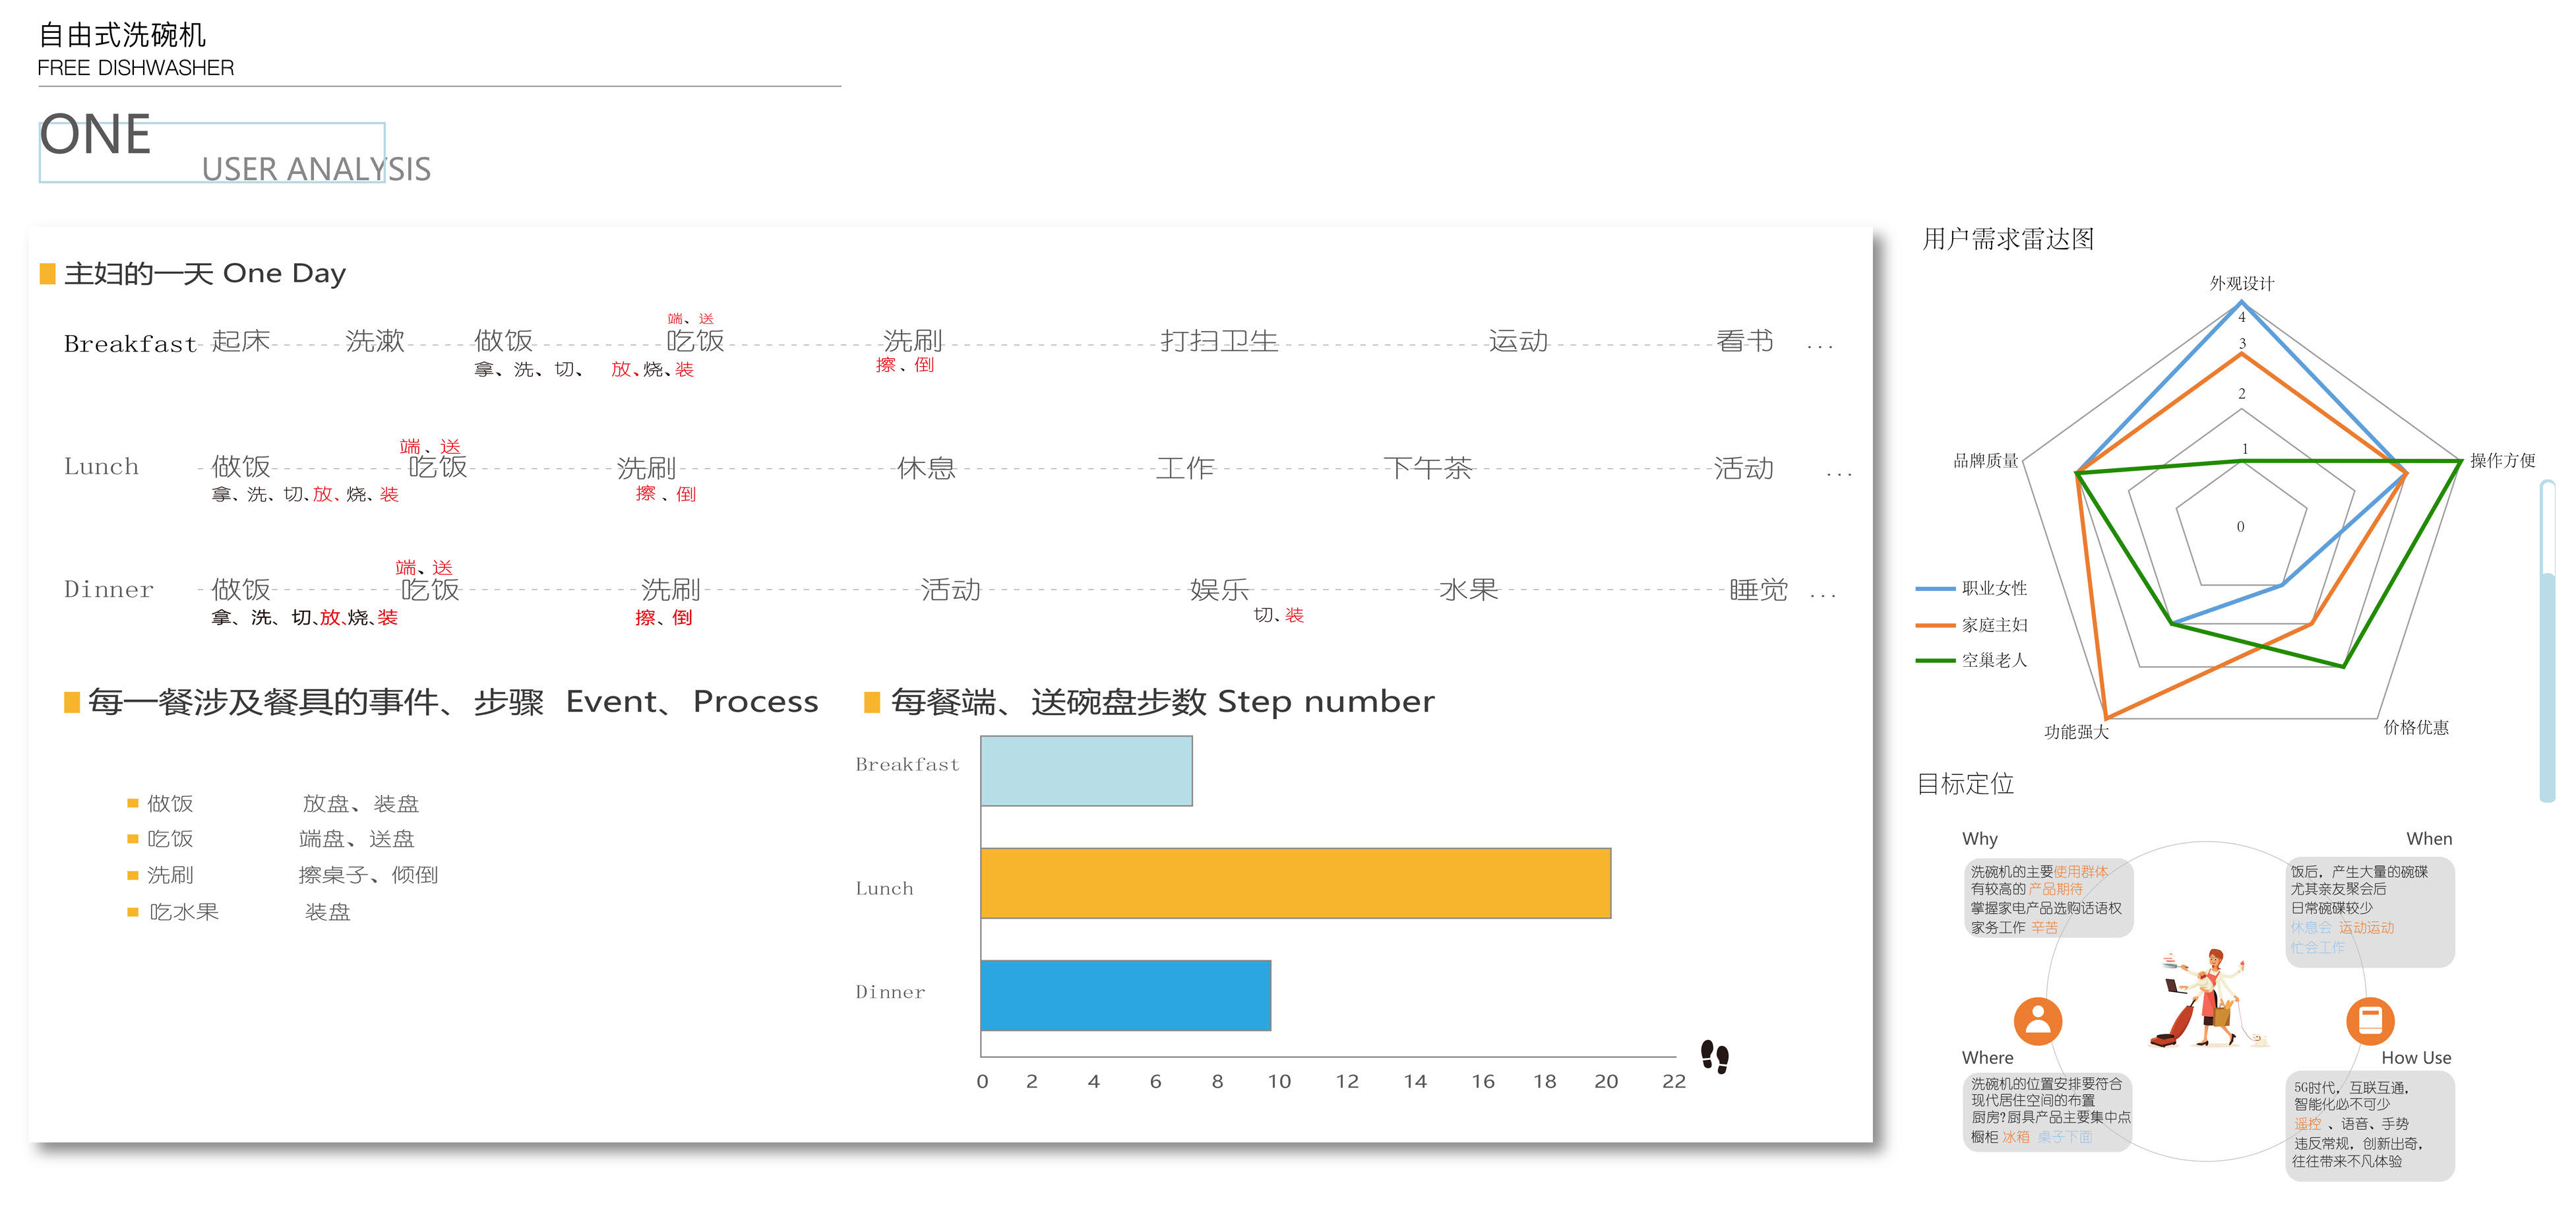The height and width of the screenshot is (1205, 2576).
Task: Click the orange bullet beside 主妇的一天 One Day
Action: pos(47,273)
